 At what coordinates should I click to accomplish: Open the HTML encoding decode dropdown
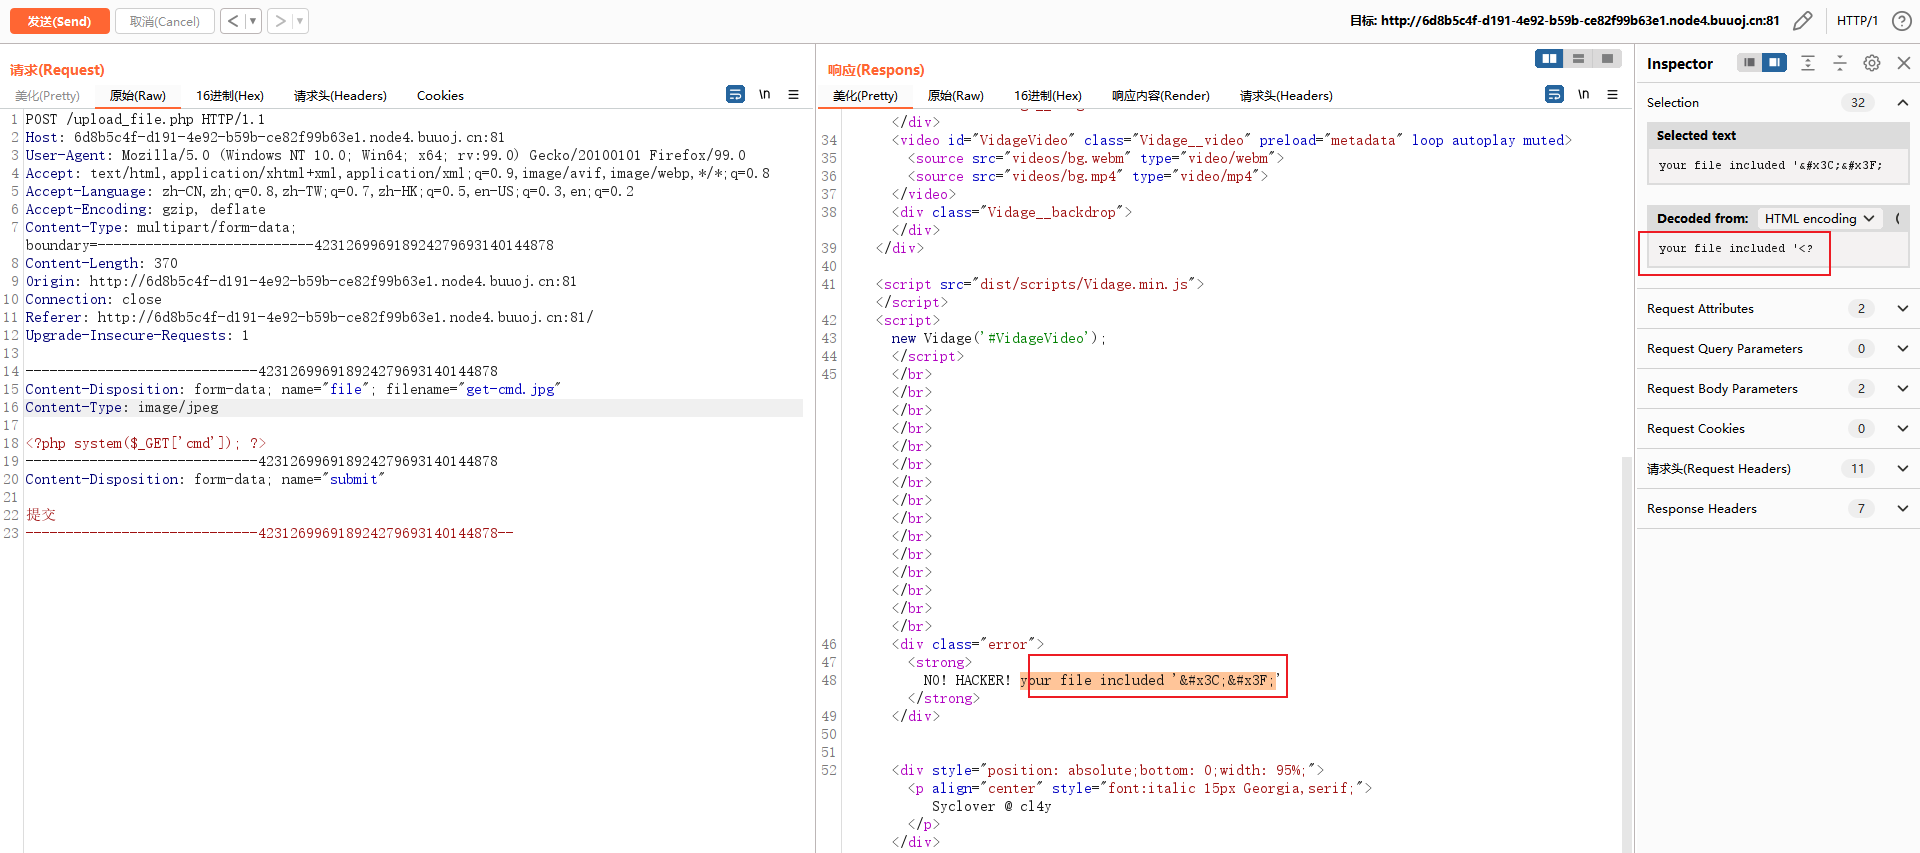pyautogui.click(x=1819, y=218)
